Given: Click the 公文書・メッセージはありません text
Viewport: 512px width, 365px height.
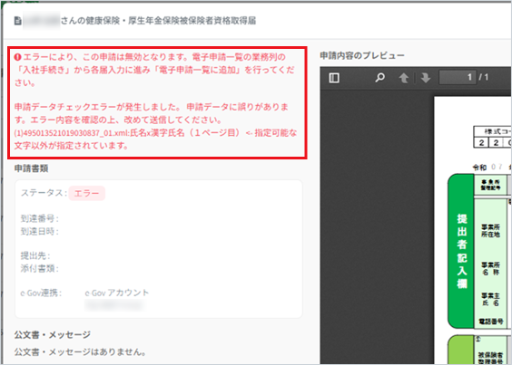Looking at the screenshot, I should coord(80,352).
